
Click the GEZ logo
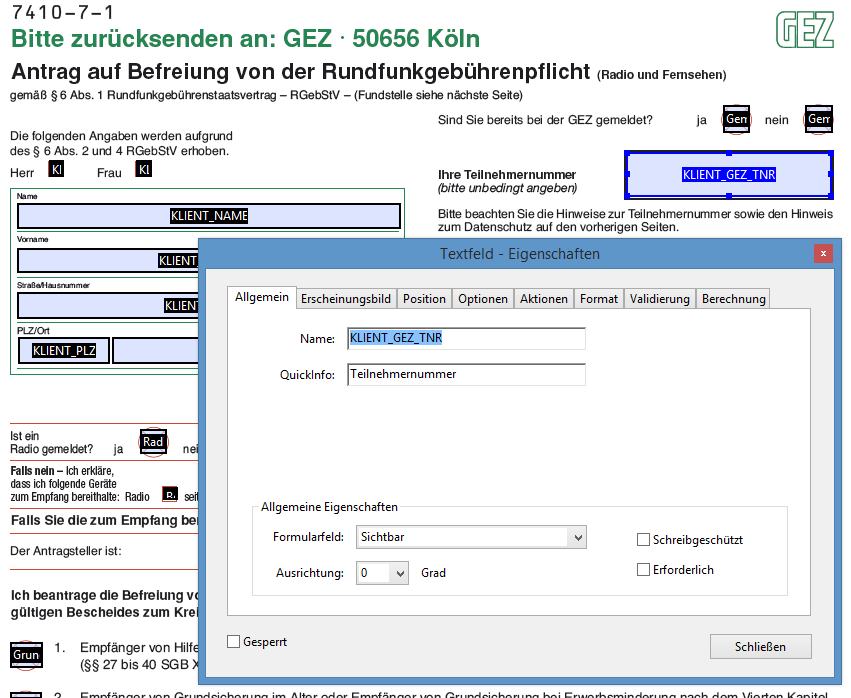pos(805,30)
